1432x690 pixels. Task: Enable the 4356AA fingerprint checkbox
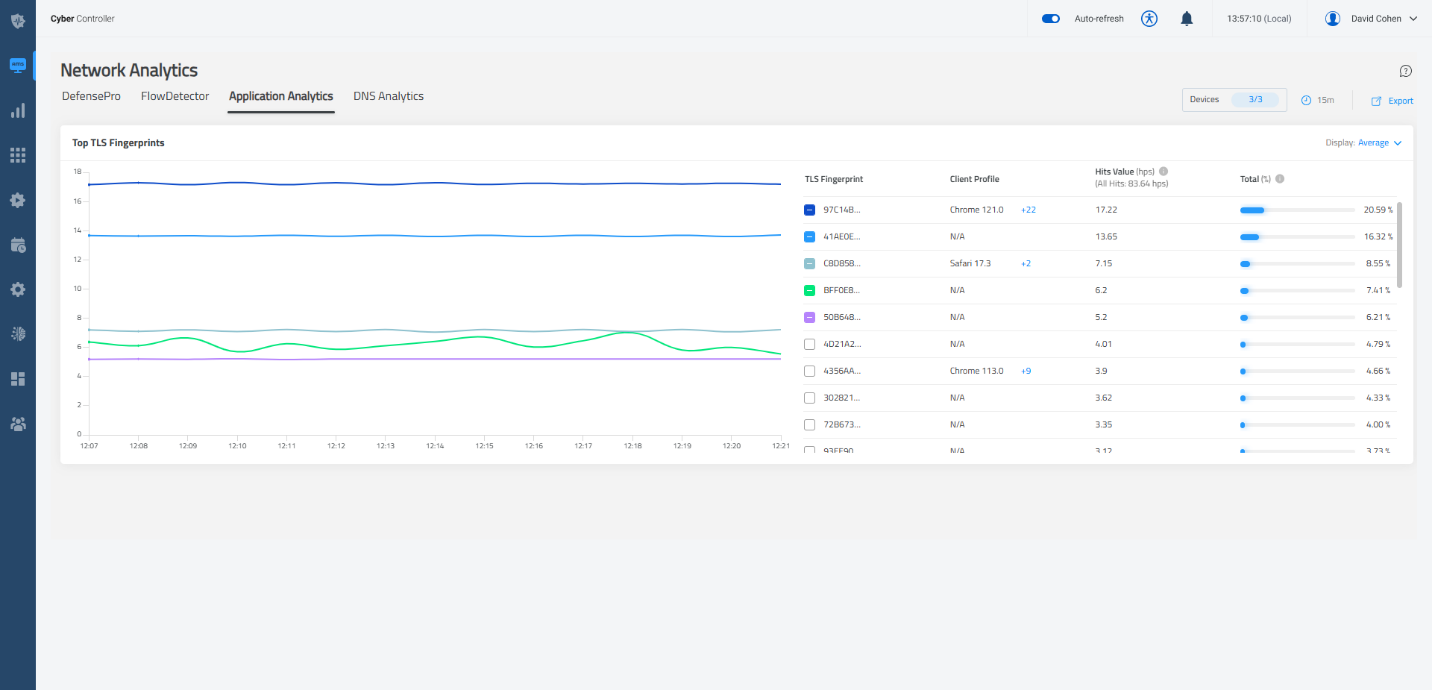pos(809,371)
